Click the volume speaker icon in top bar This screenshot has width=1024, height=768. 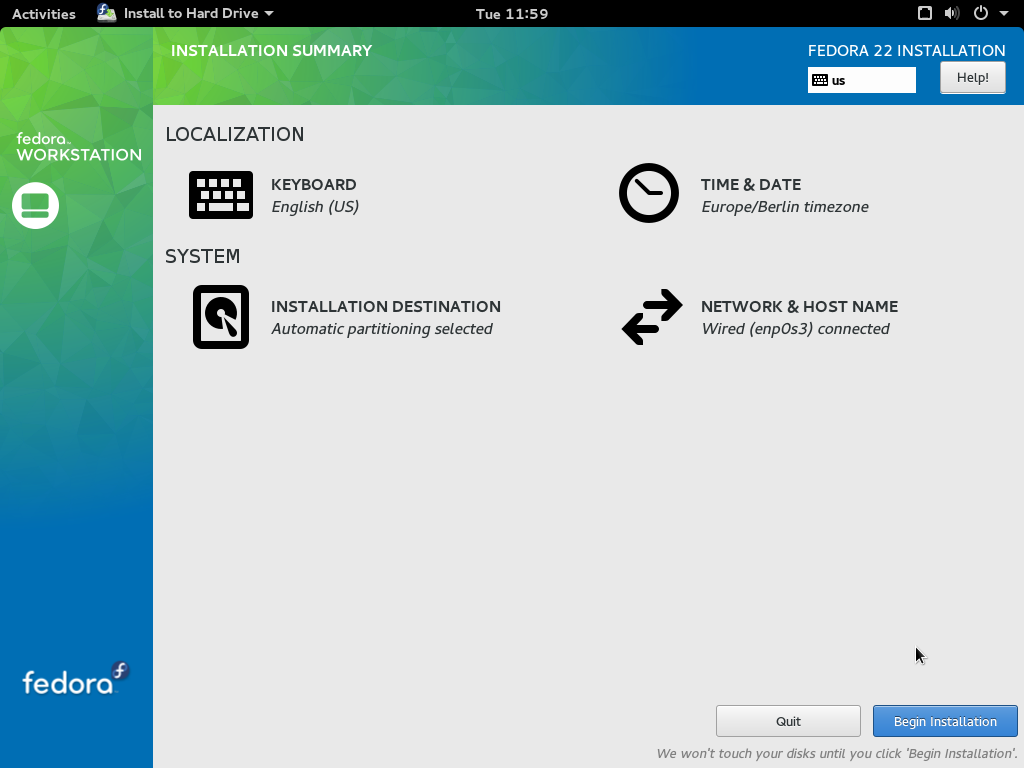(x=951, y=14)
